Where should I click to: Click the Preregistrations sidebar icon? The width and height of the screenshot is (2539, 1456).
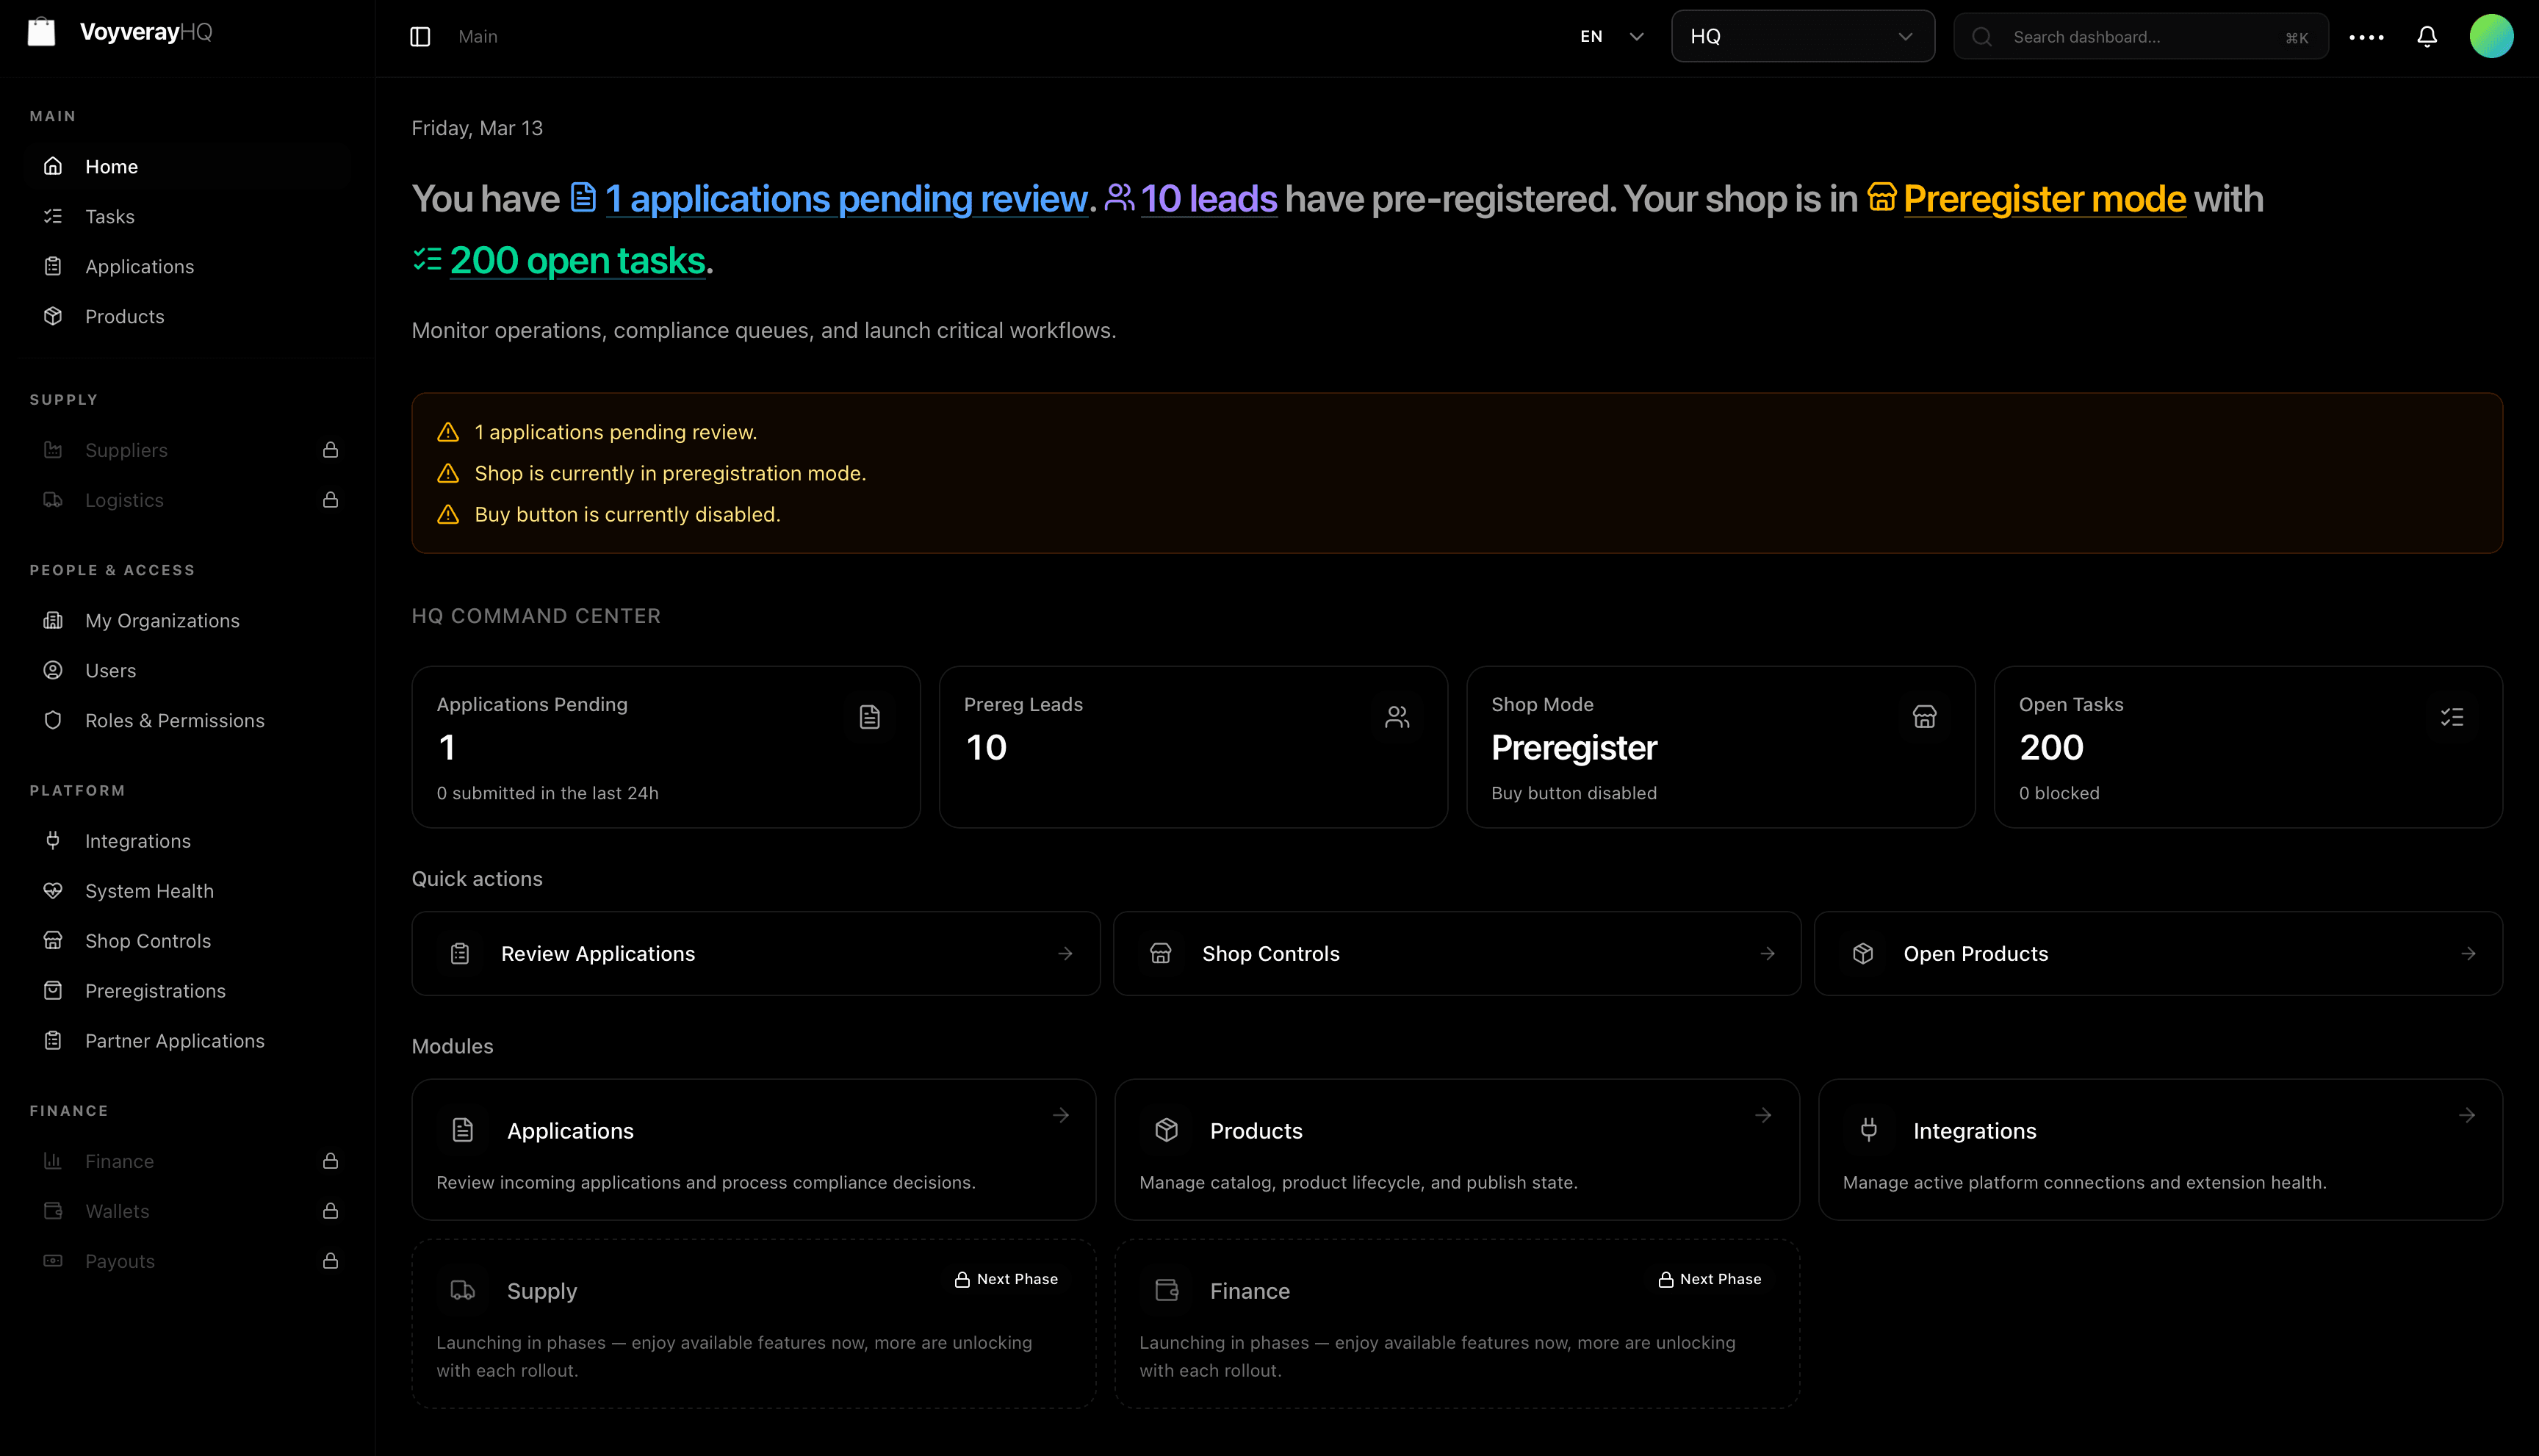pos(53,990)
